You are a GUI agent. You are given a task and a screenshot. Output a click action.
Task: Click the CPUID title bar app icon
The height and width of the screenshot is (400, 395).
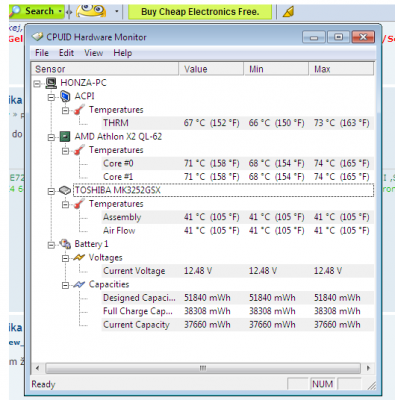click(37, 37)
